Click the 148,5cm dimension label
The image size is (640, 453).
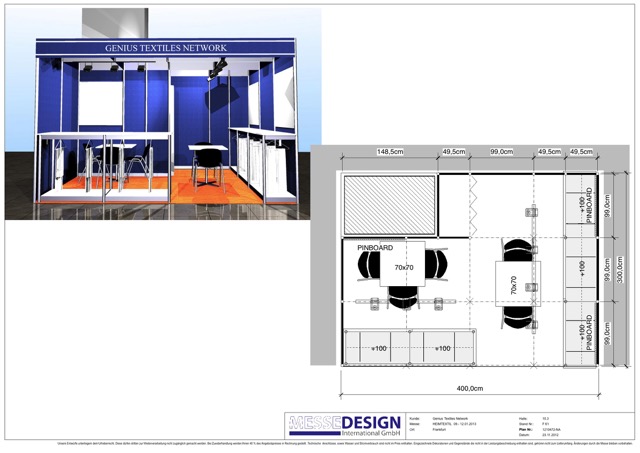(x=390, y=152)
